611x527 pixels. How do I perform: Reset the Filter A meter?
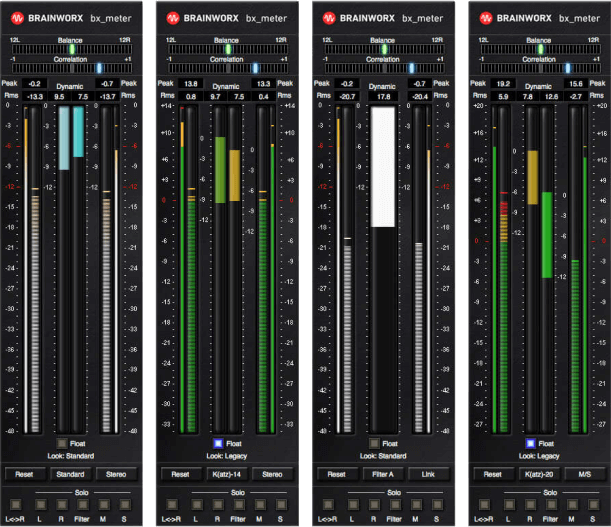pyautogui.click(x=336, y=474)
